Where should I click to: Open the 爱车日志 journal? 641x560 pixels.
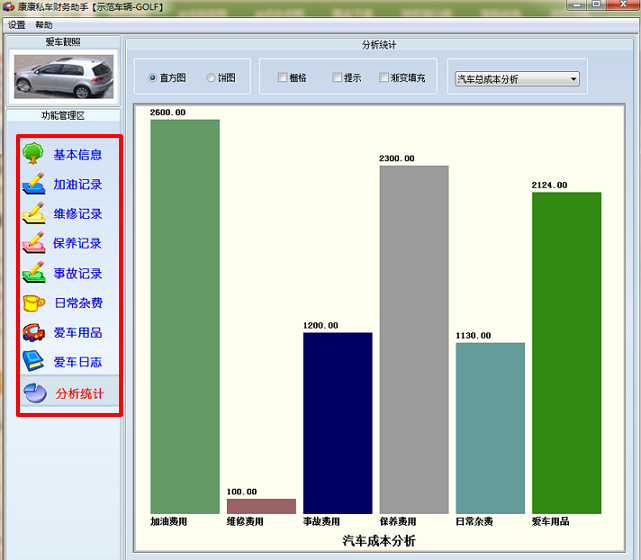[78, 362]
